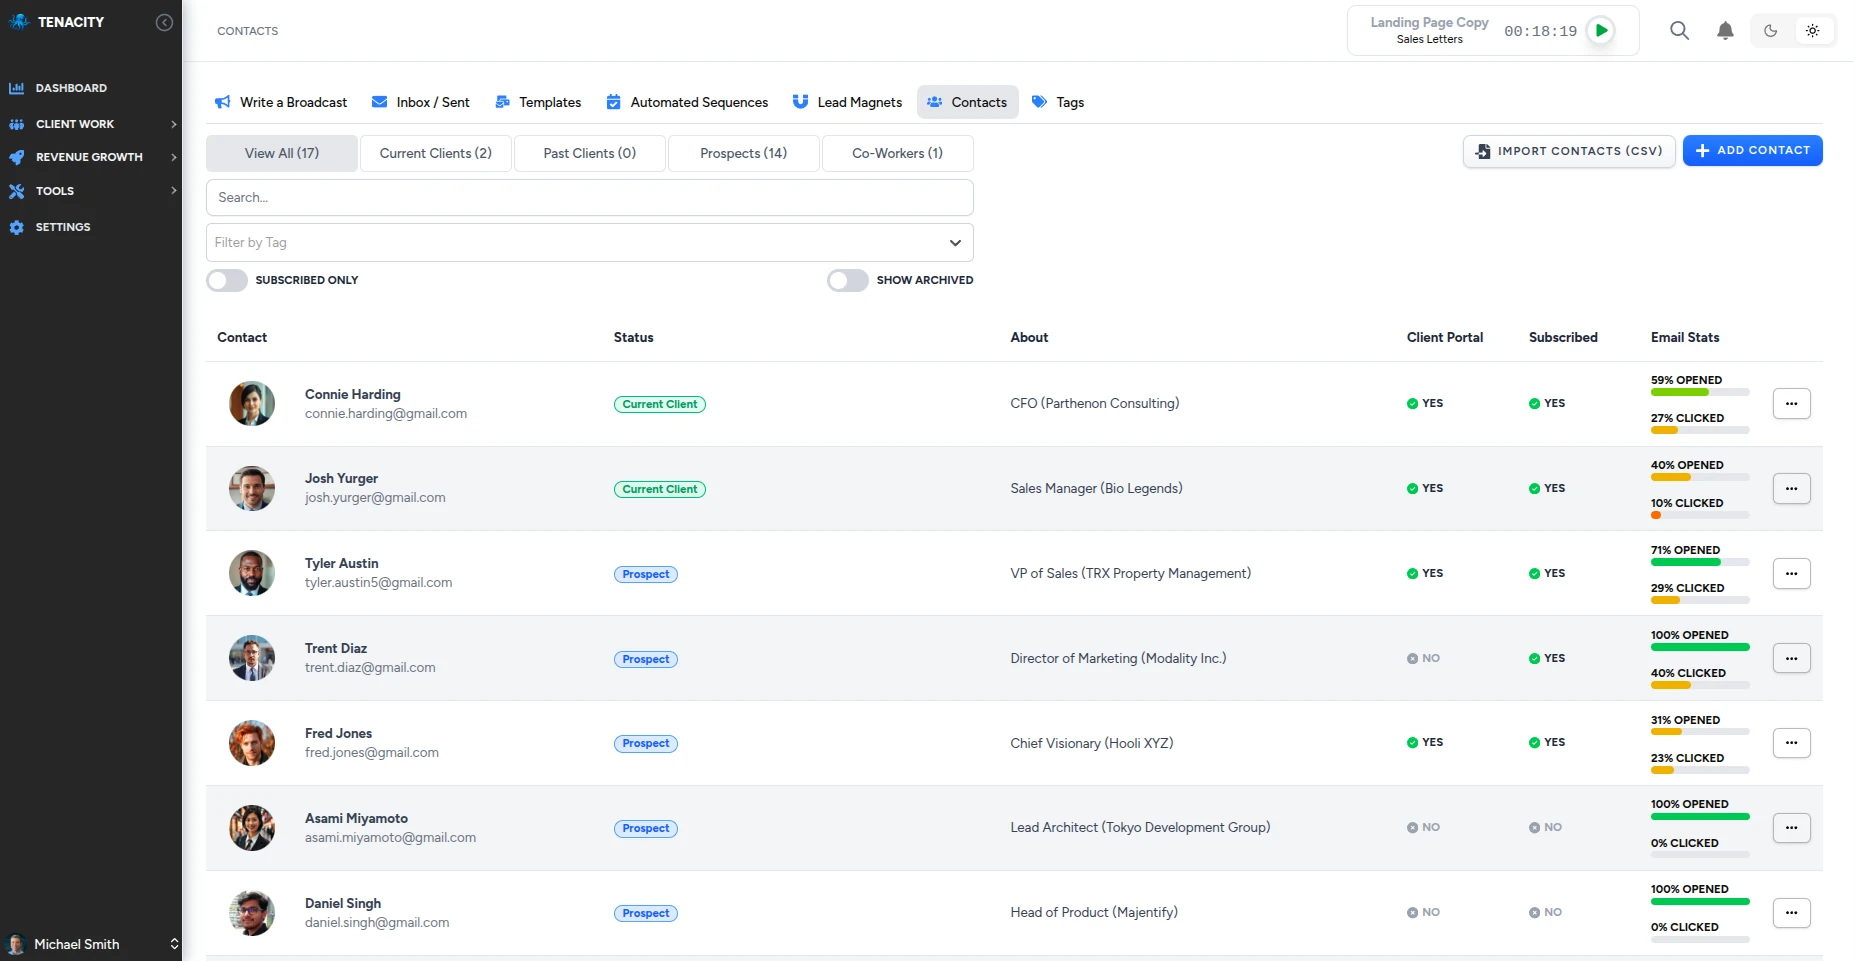Select the light mode sun icon
1855x961 pixels.
[x=1812, y=31]
